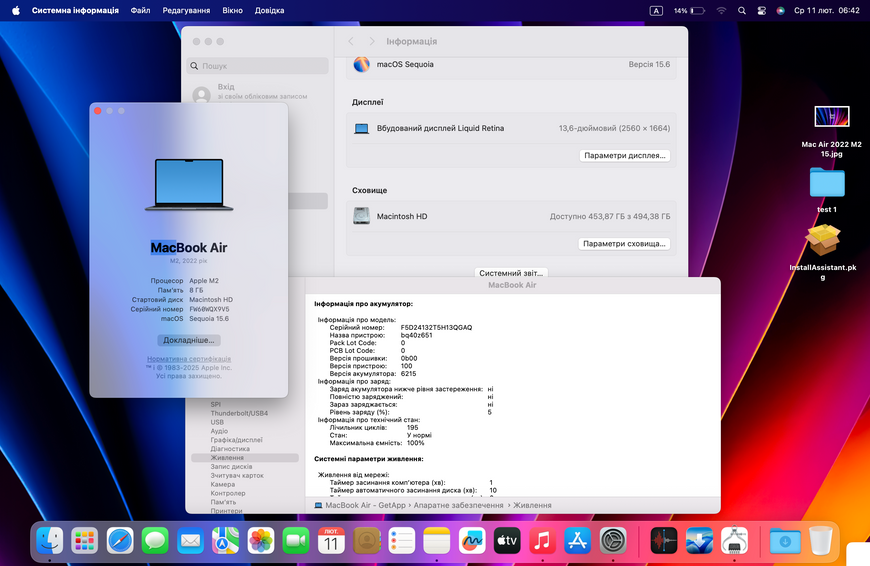
Task: Launch Maps from the Dock
Action: point(225,540)
